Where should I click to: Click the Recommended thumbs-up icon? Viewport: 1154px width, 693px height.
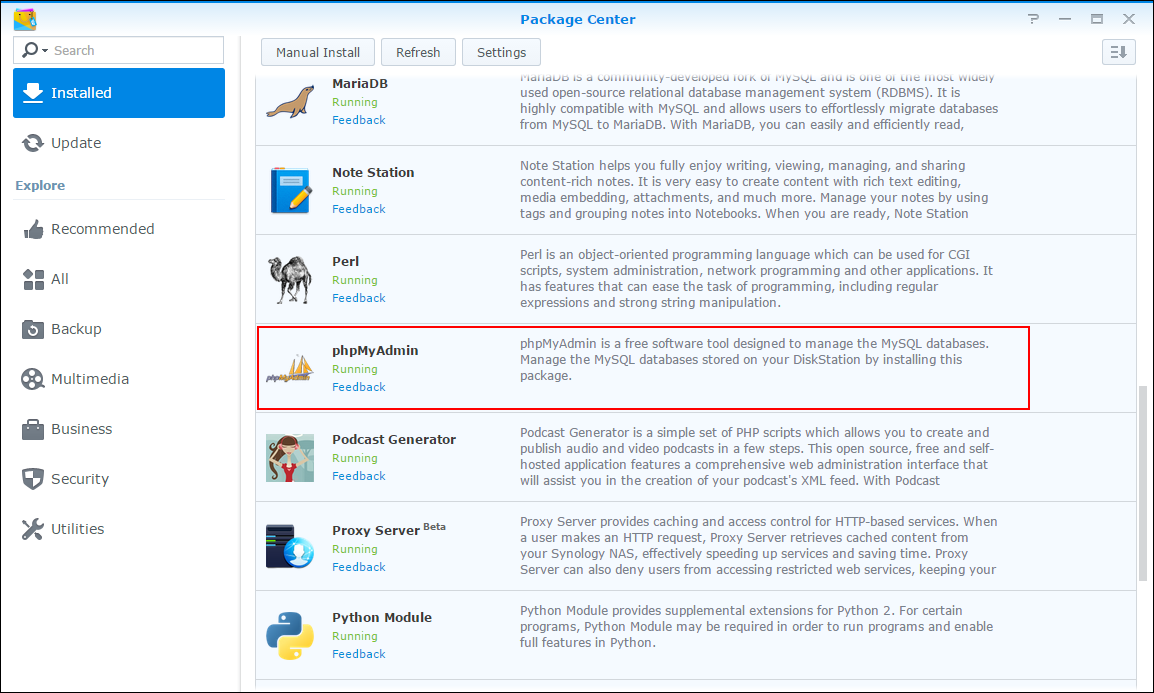(32, 229)
